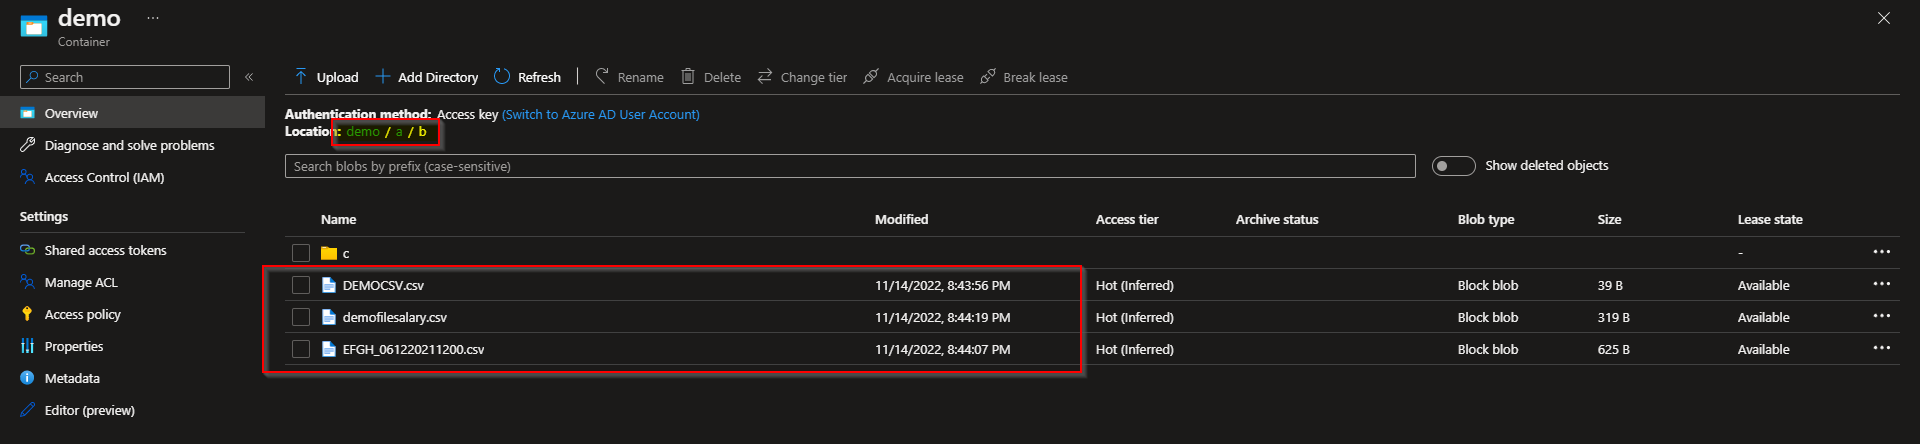
Task: Click the Rename toolbar button
Action: click(x=629, y=77)
